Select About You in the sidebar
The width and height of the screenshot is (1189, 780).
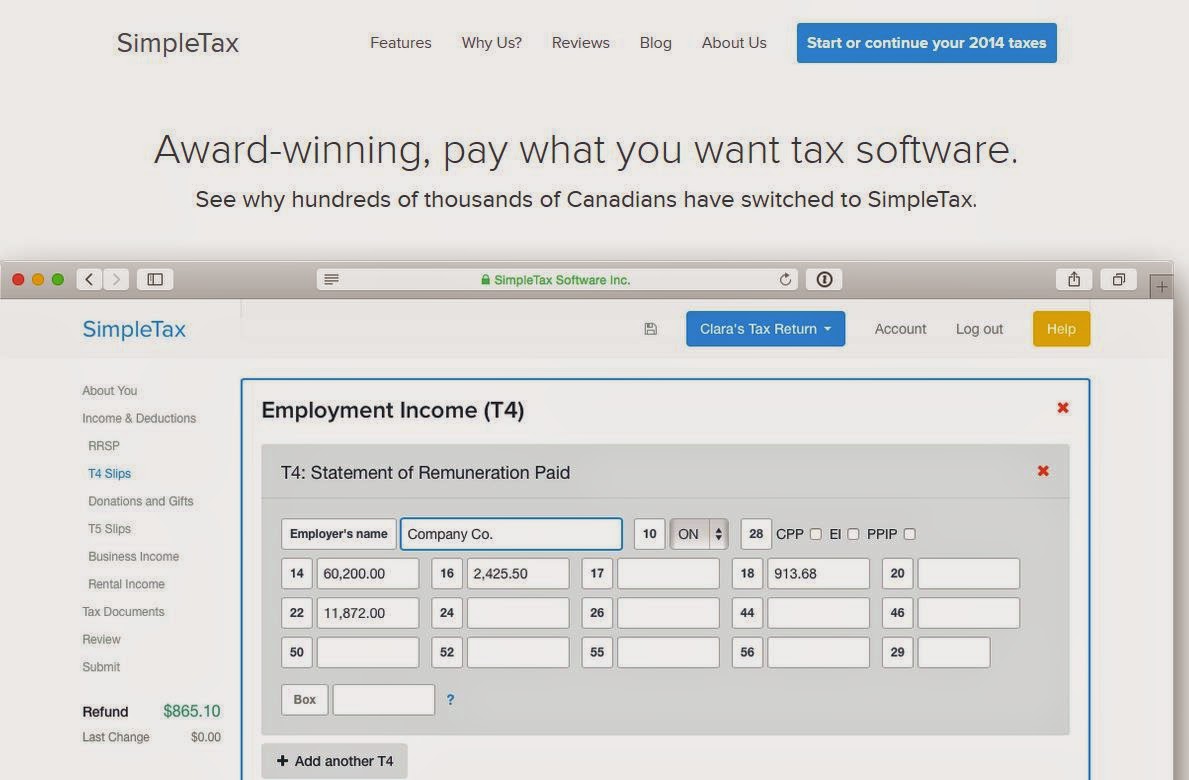tap(110, 390)
